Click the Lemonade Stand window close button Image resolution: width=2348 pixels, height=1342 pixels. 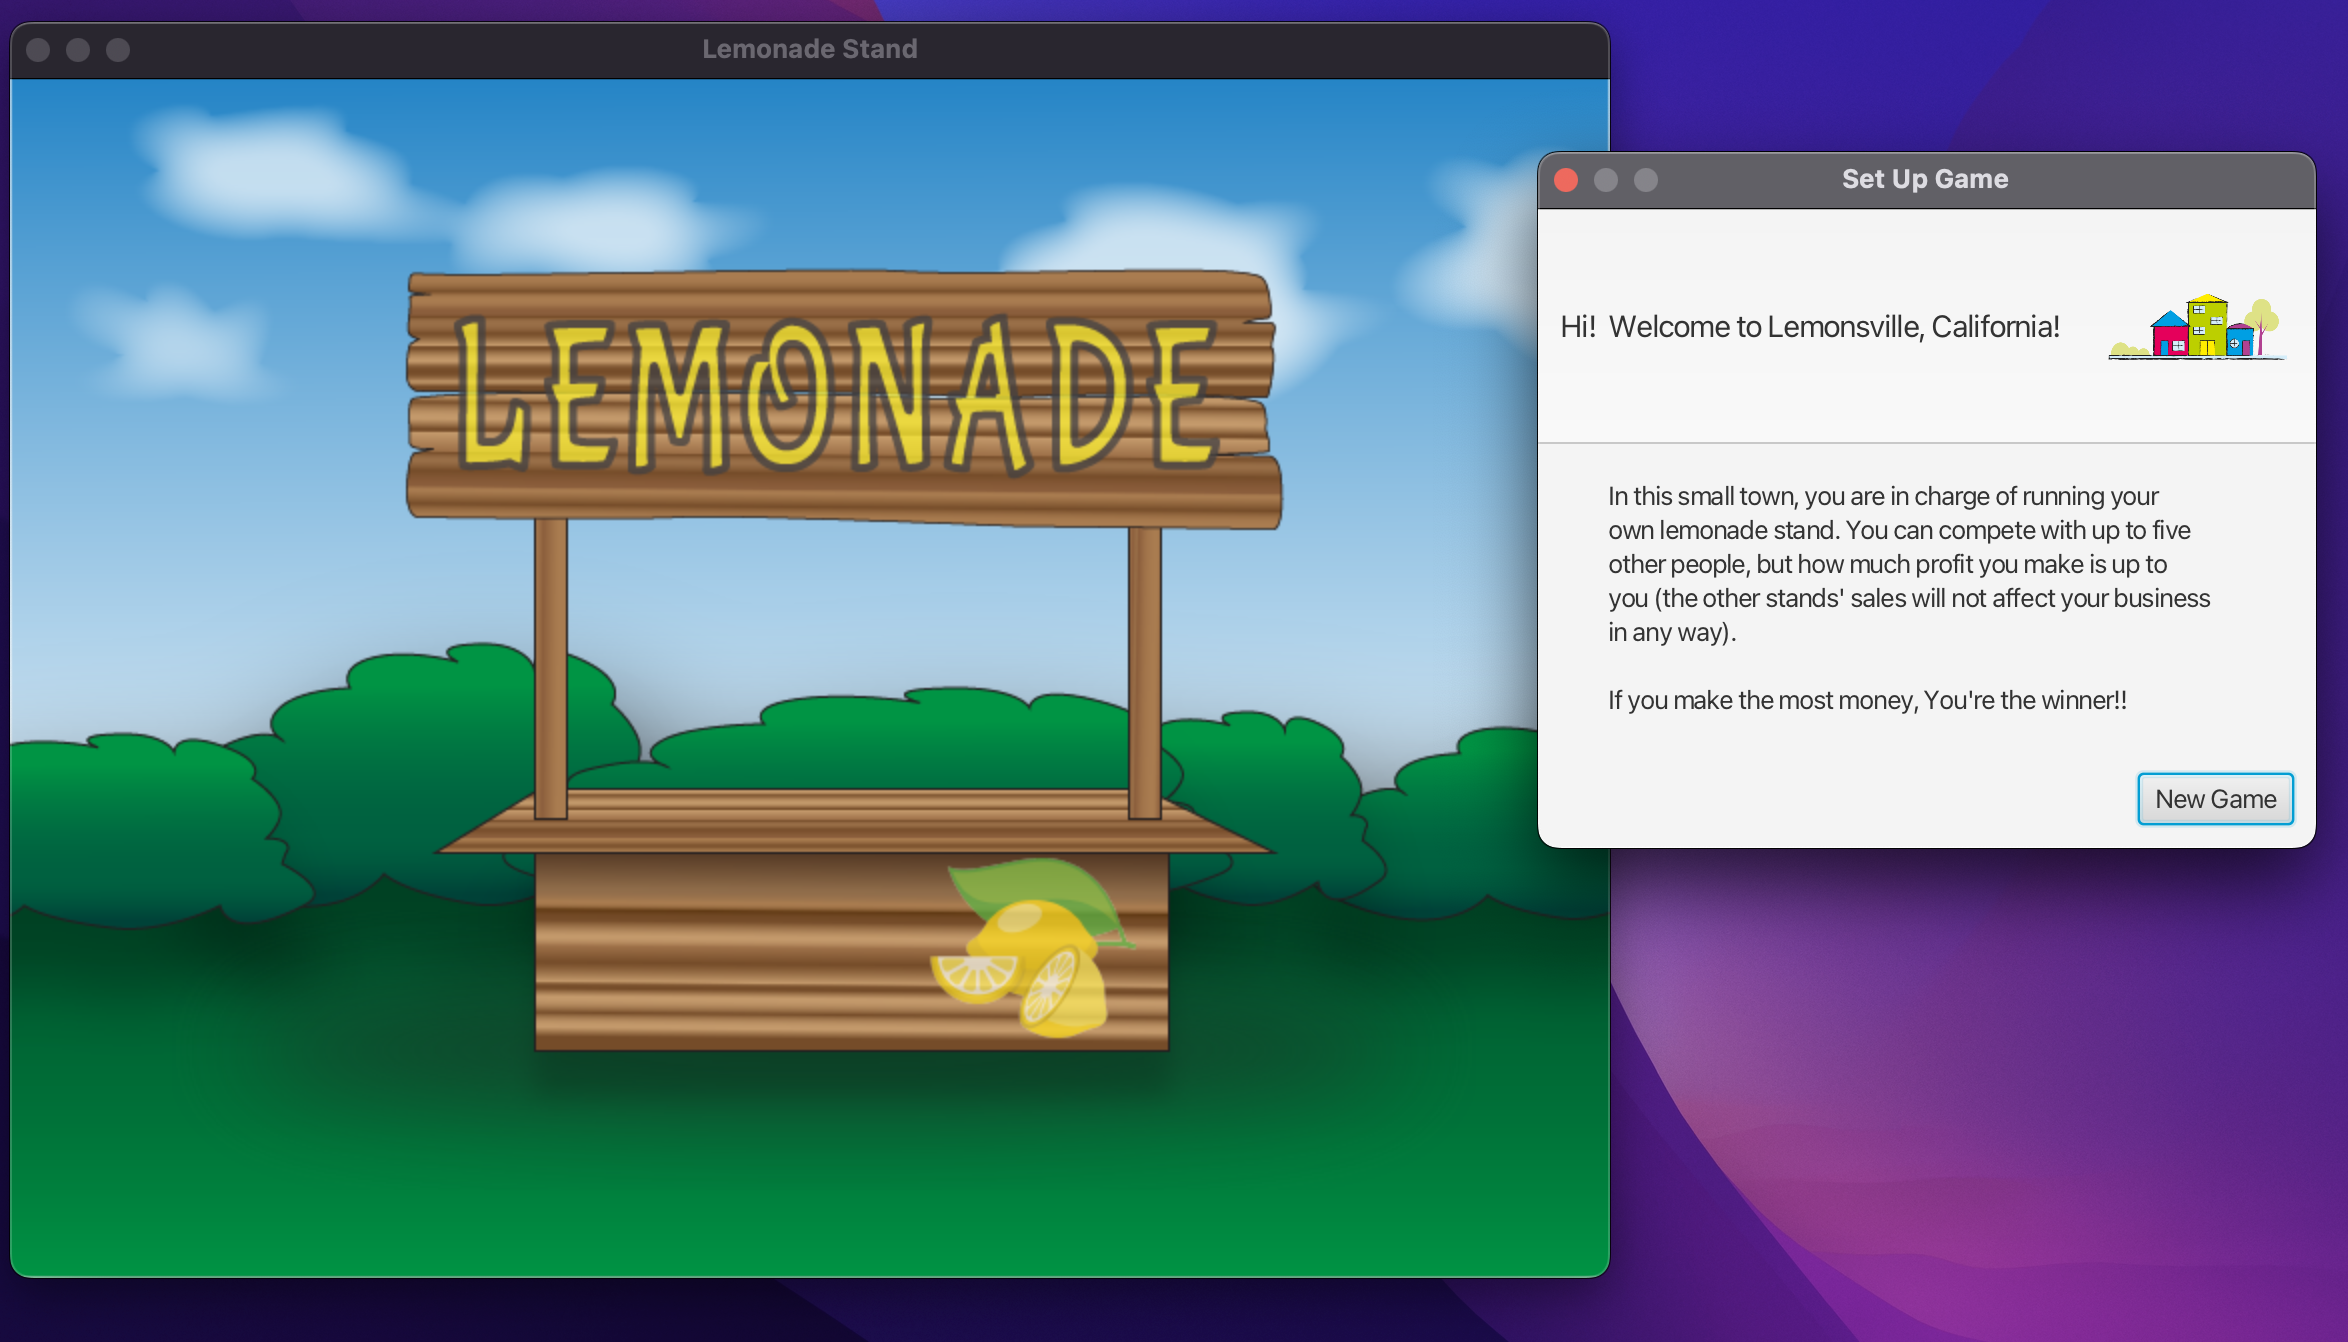tap(38, 50)
